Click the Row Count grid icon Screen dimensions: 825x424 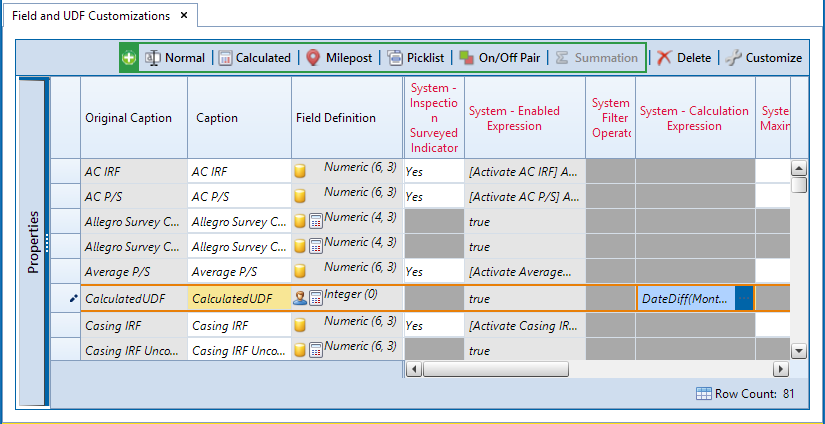point(704,393)
